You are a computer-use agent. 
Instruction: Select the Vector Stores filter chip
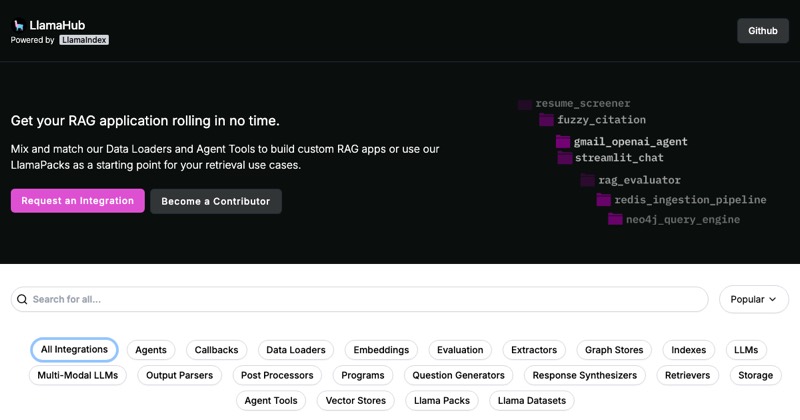pos(356,401)
